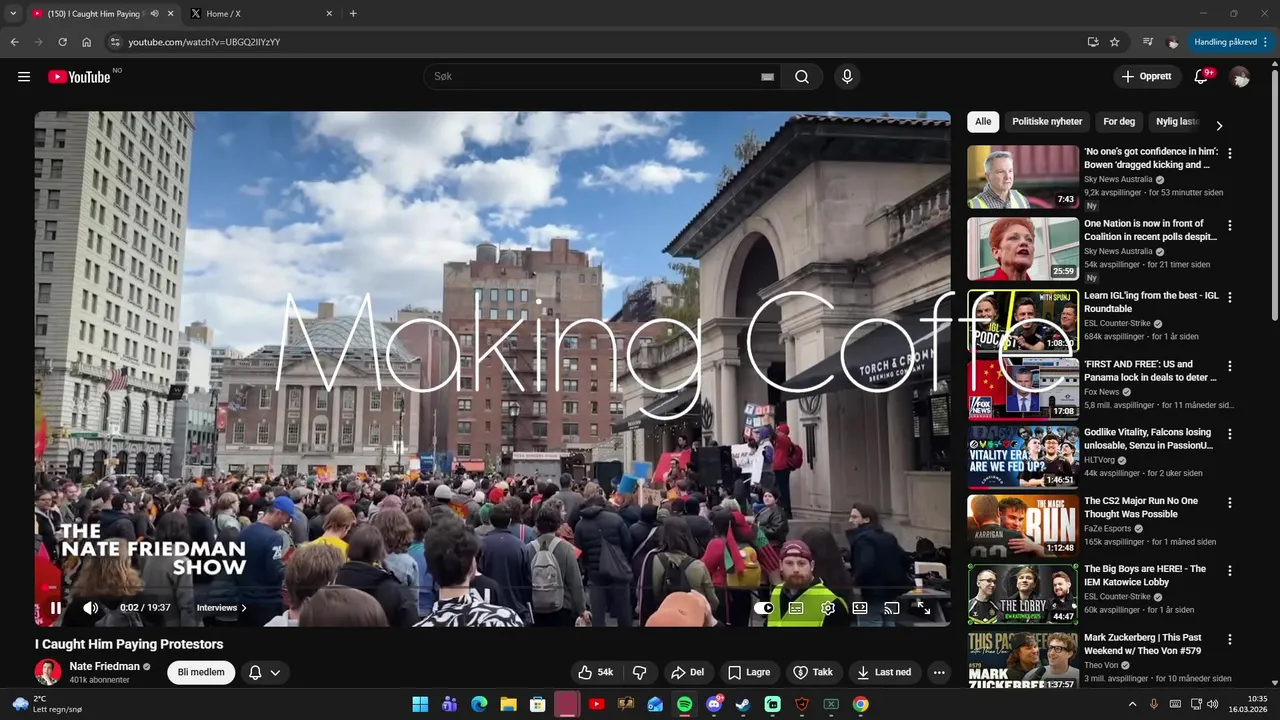Viewport: 1280px width, 720px height.
Task: Open the notifications bell in the header
Action: pos(1202,77)
